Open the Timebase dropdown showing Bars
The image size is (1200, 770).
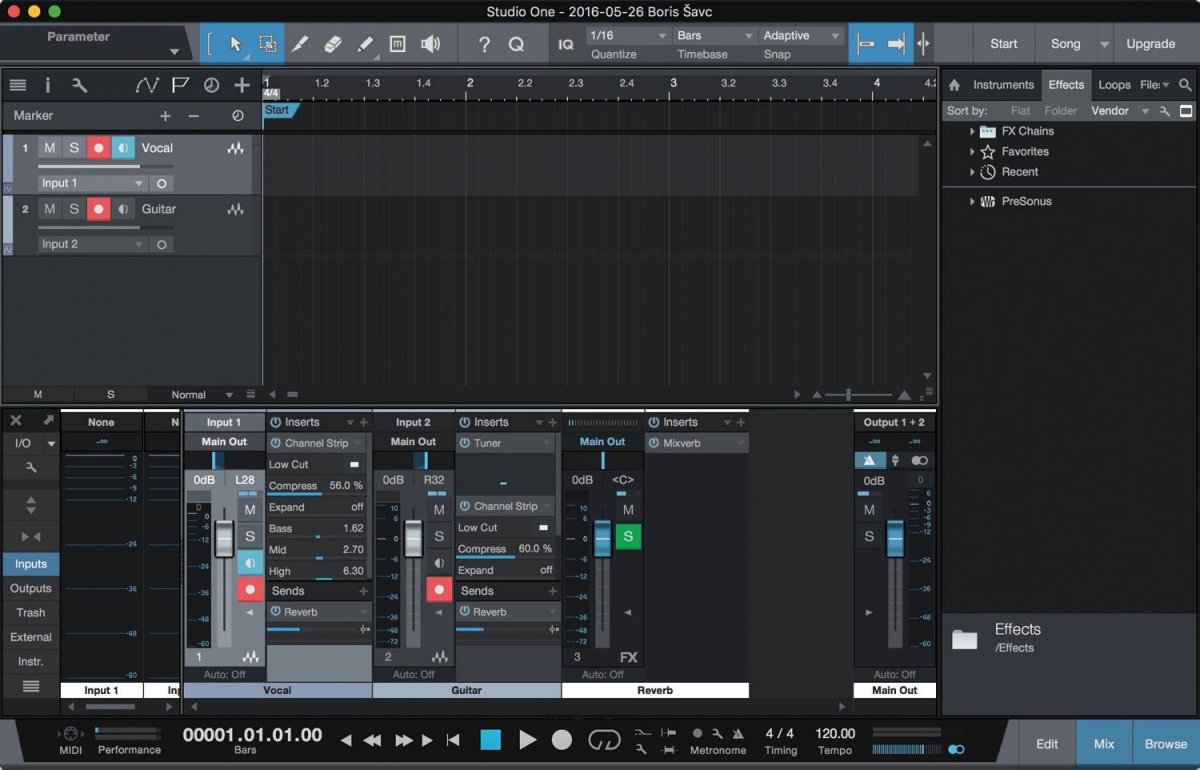pos(714,36)
